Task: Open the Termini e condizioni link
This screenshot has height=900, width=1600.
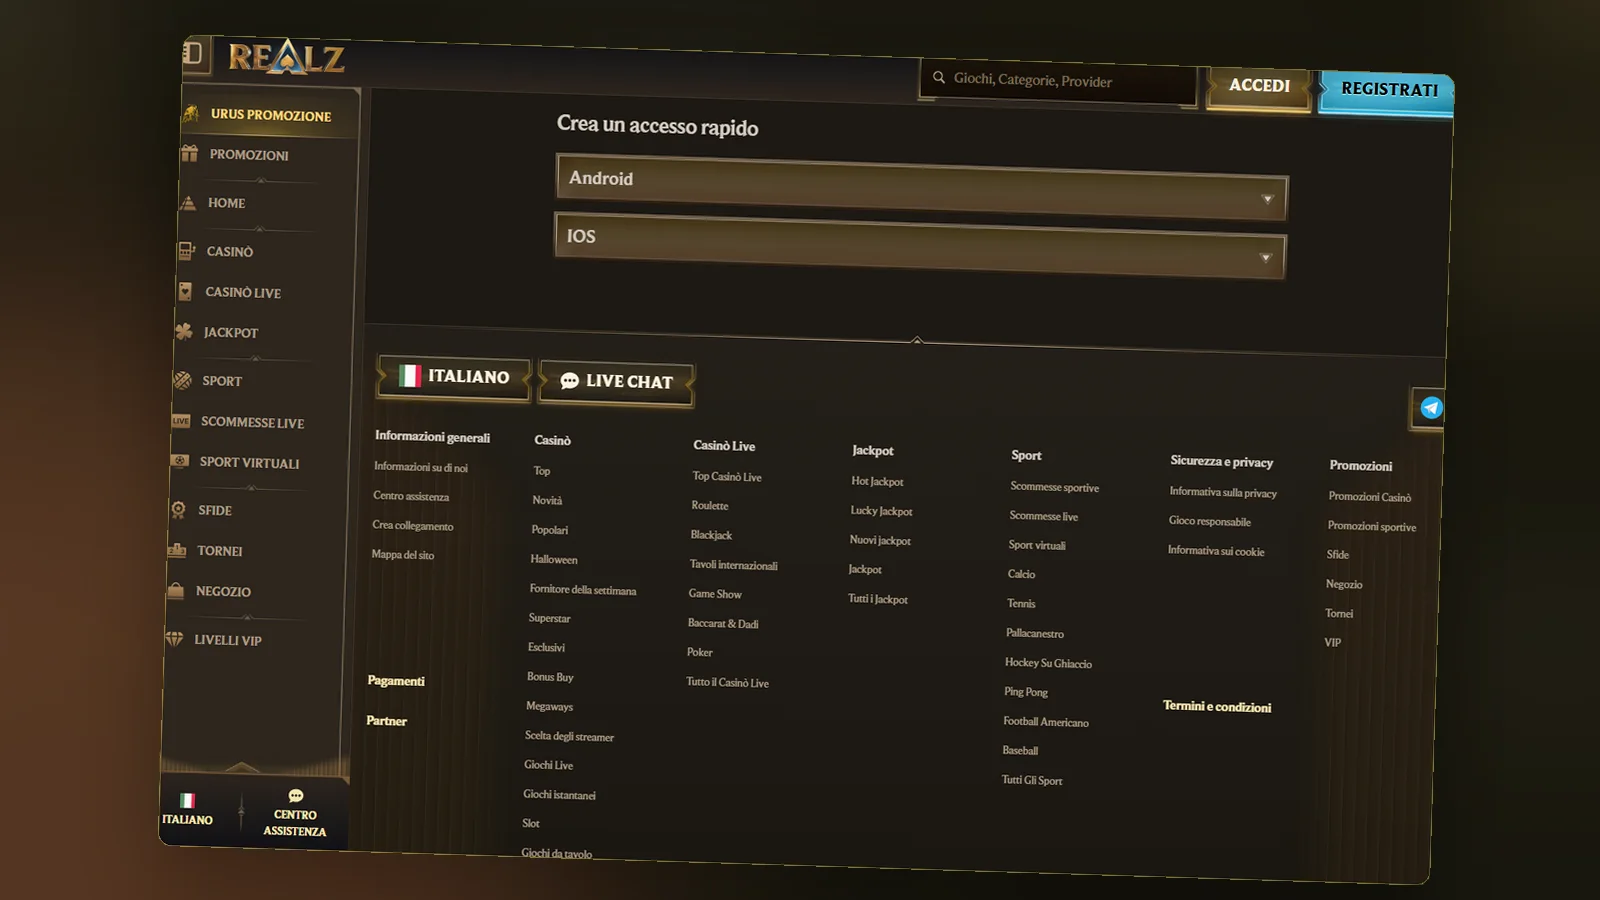Action: pos(1217,706)
